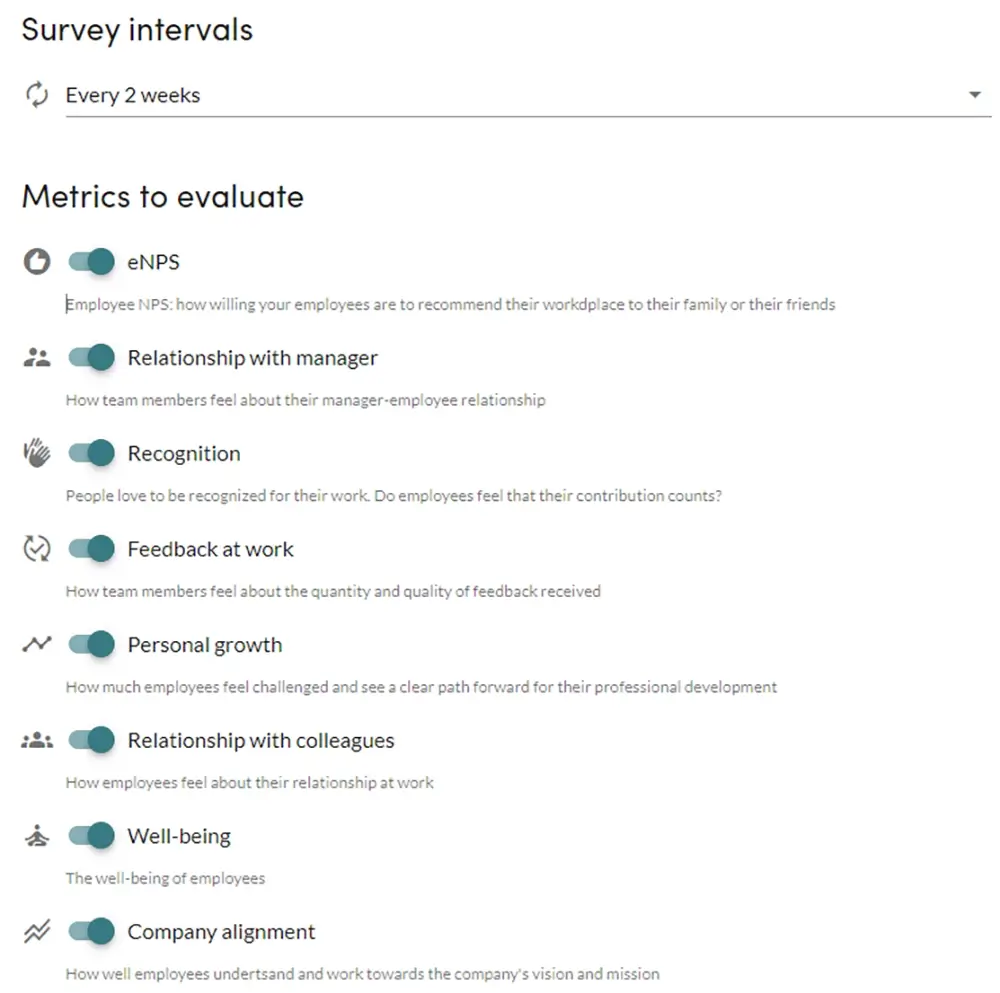Image resolution: width=1000 pixels, height=993 pixels.
Task: Click the Personal growth trend line icon
Action: 37,644
